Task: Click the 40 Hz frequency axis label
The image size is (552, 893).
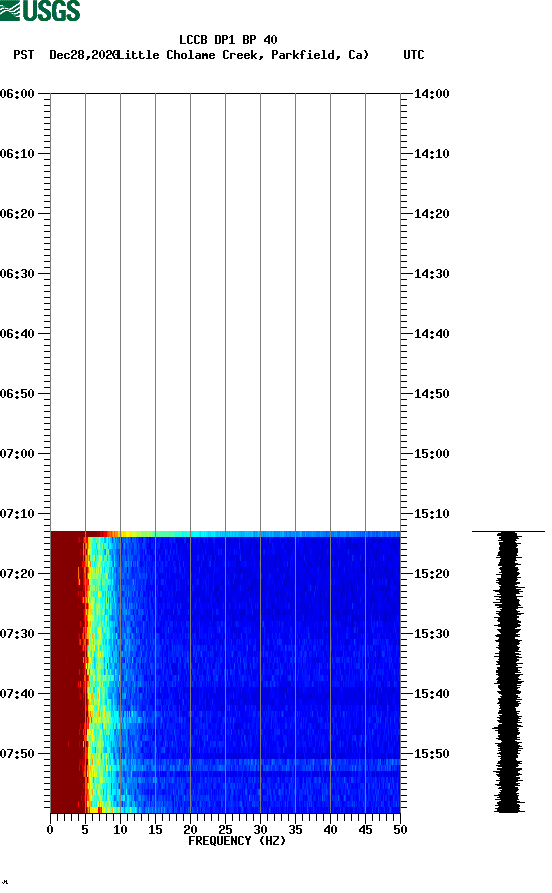Action: (330, 830)
